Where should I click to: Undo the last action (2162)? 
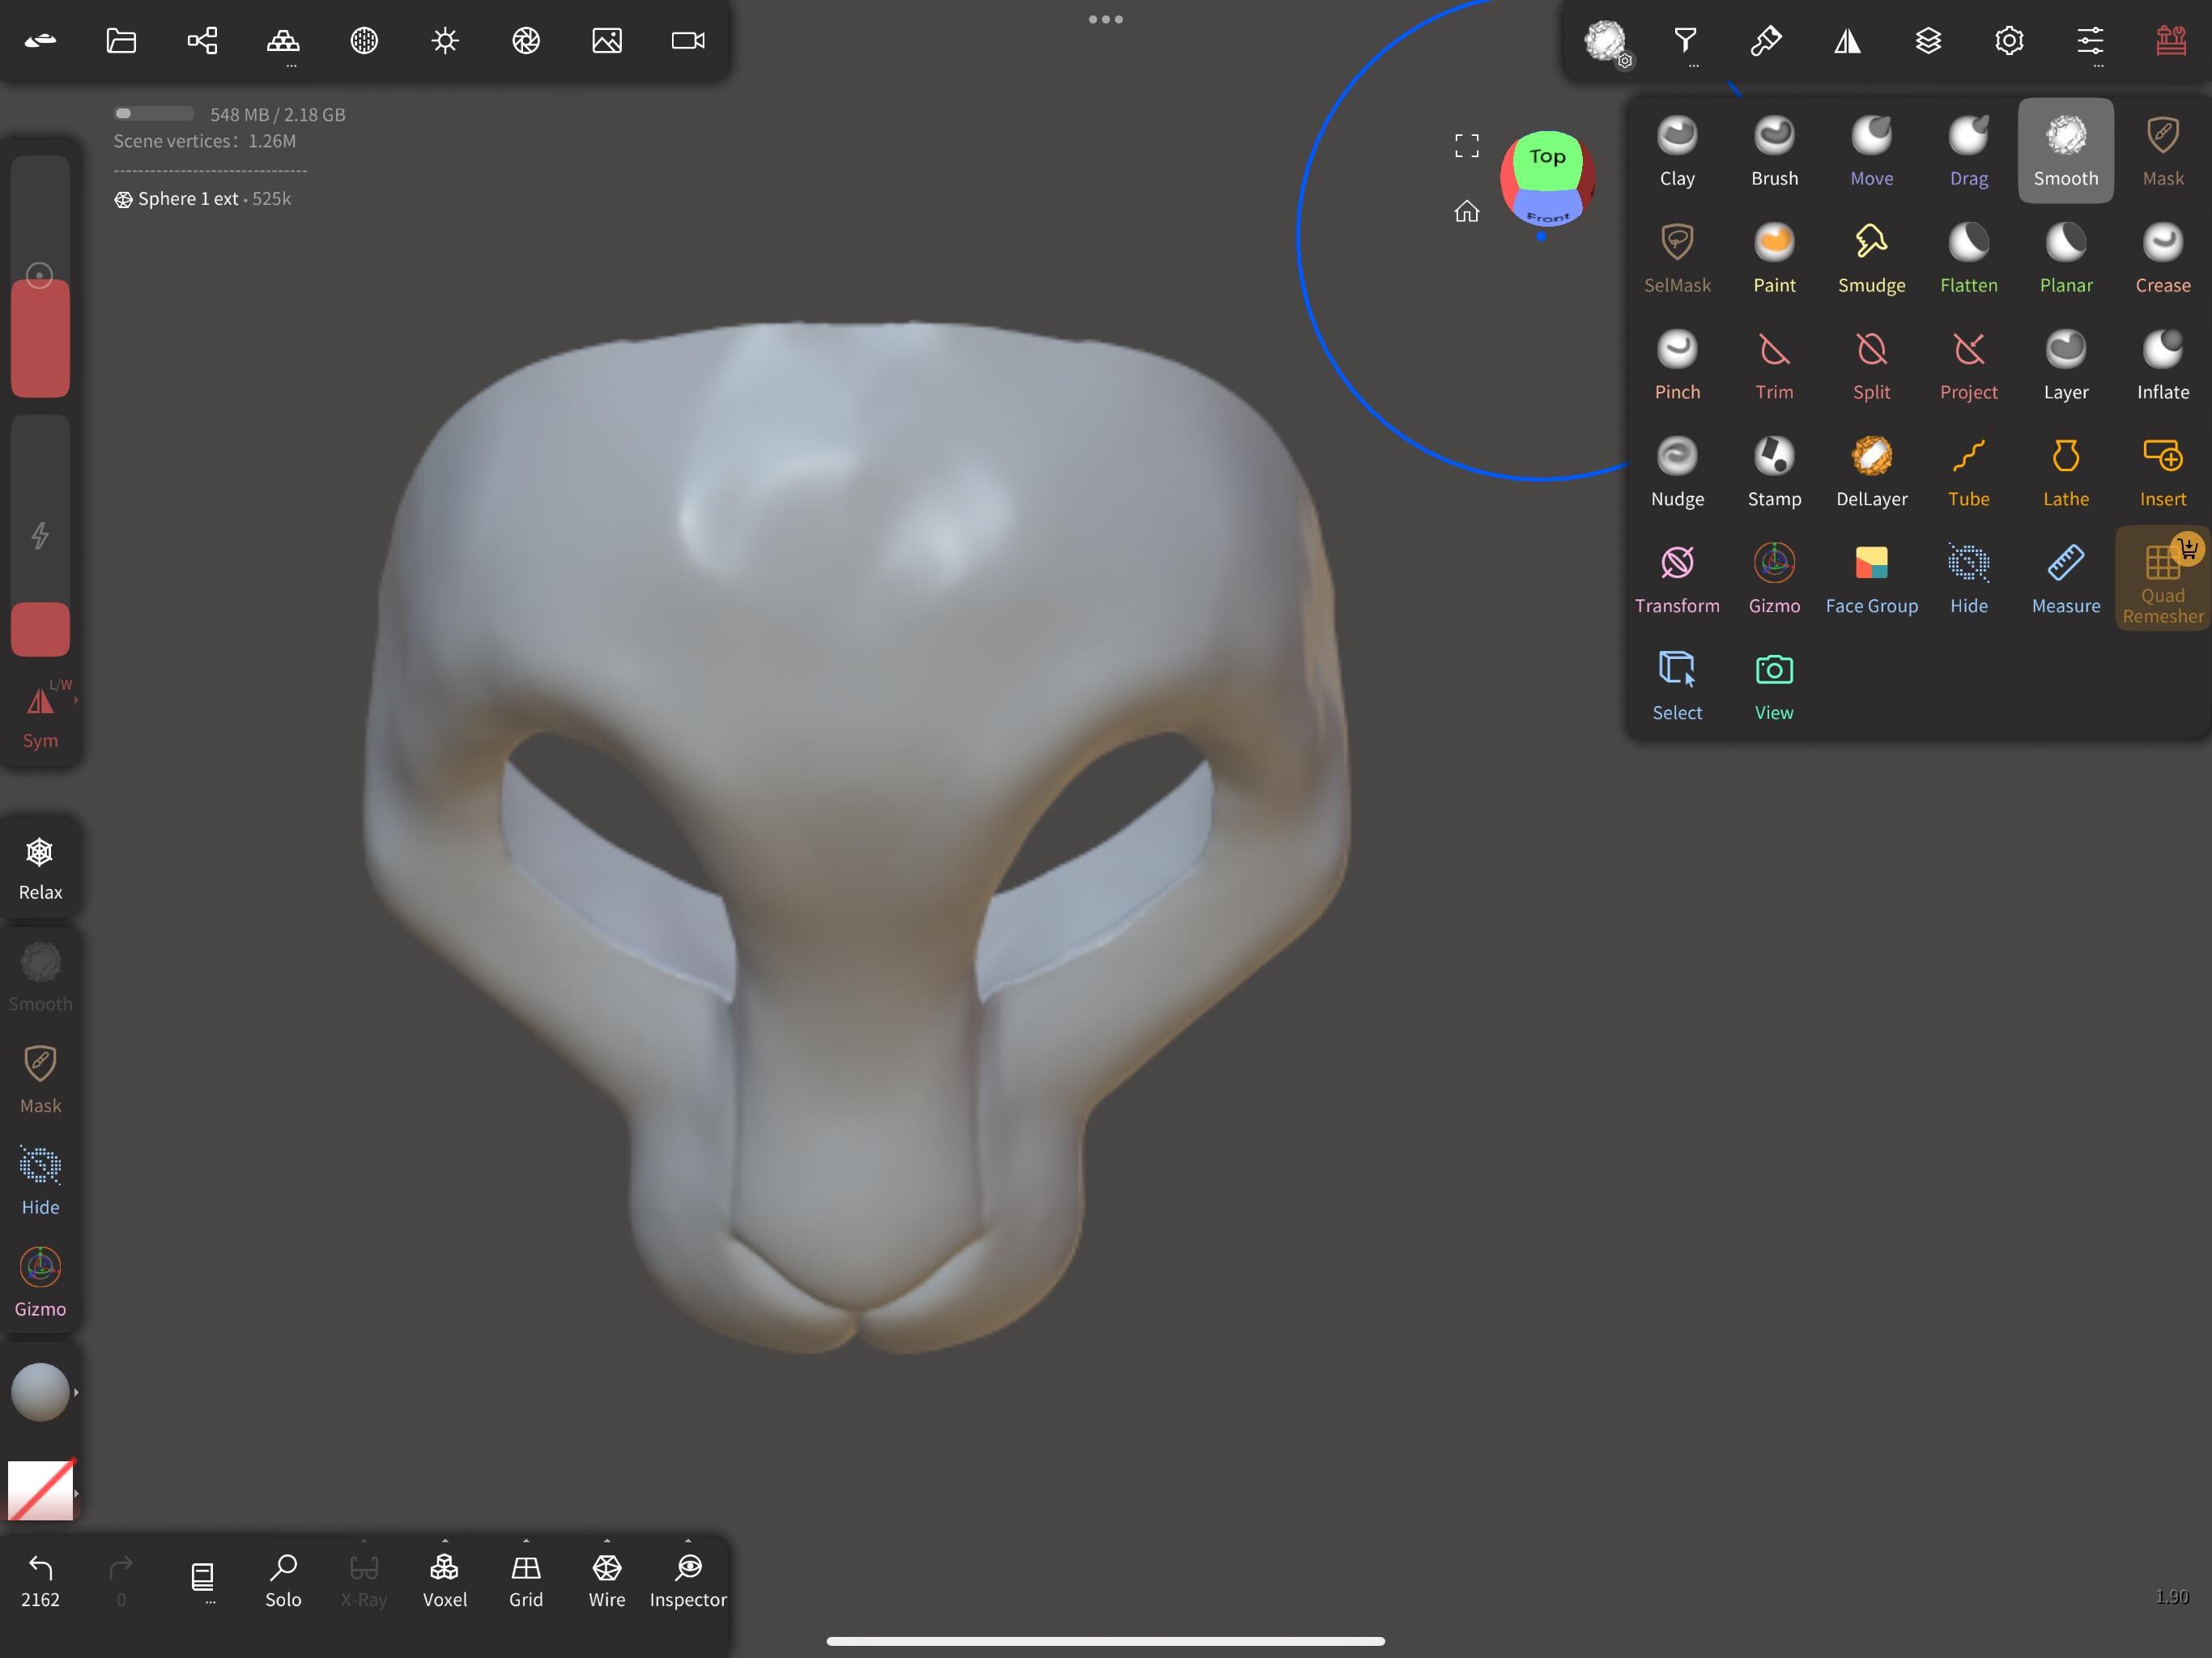tap(40, 1580)
